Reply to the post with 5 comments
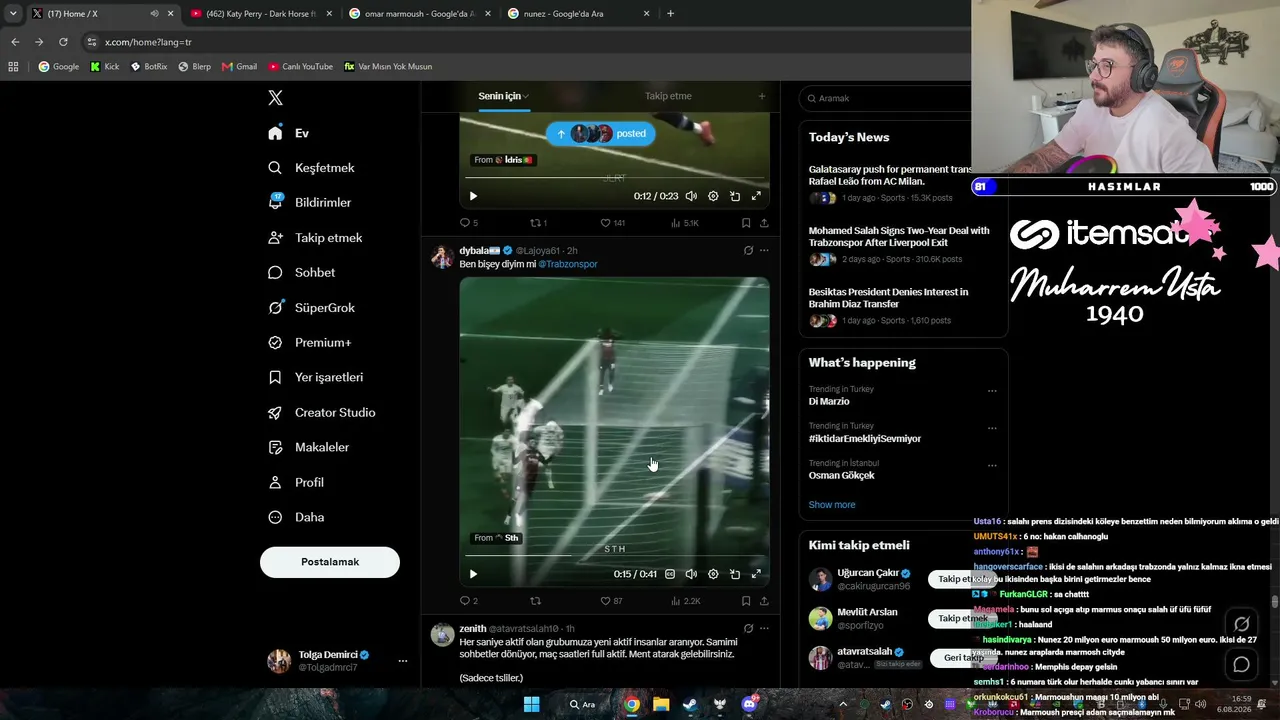This screenshot has width=1280, height=720. click(x=468, y=223)
